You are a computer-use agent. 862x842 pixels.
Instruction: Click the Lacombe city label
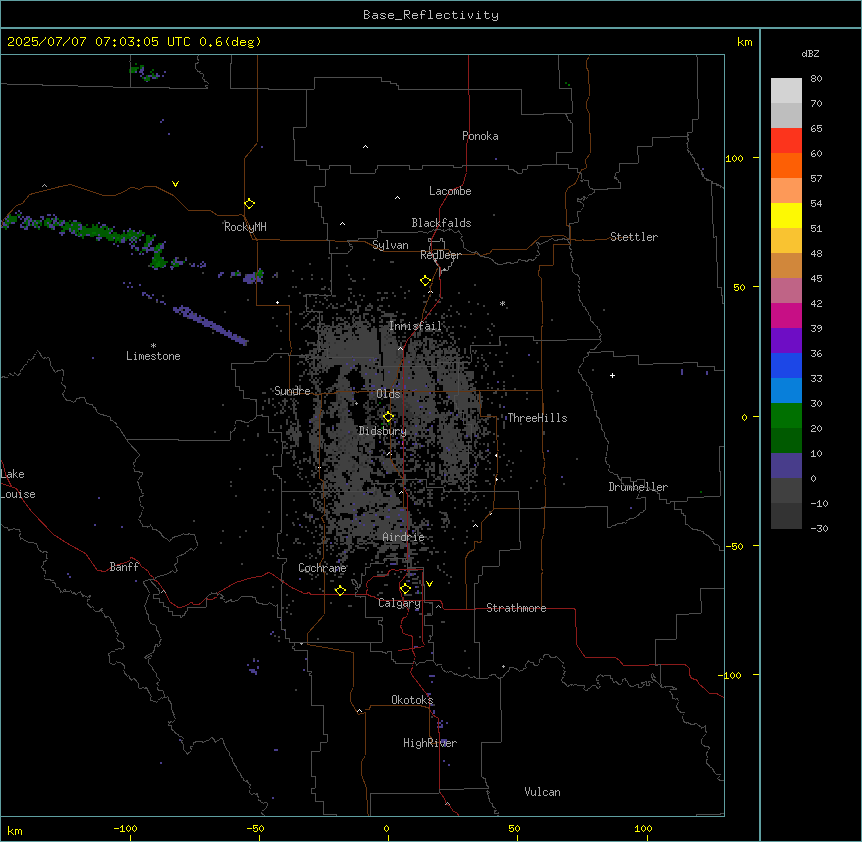click(450, 191)
